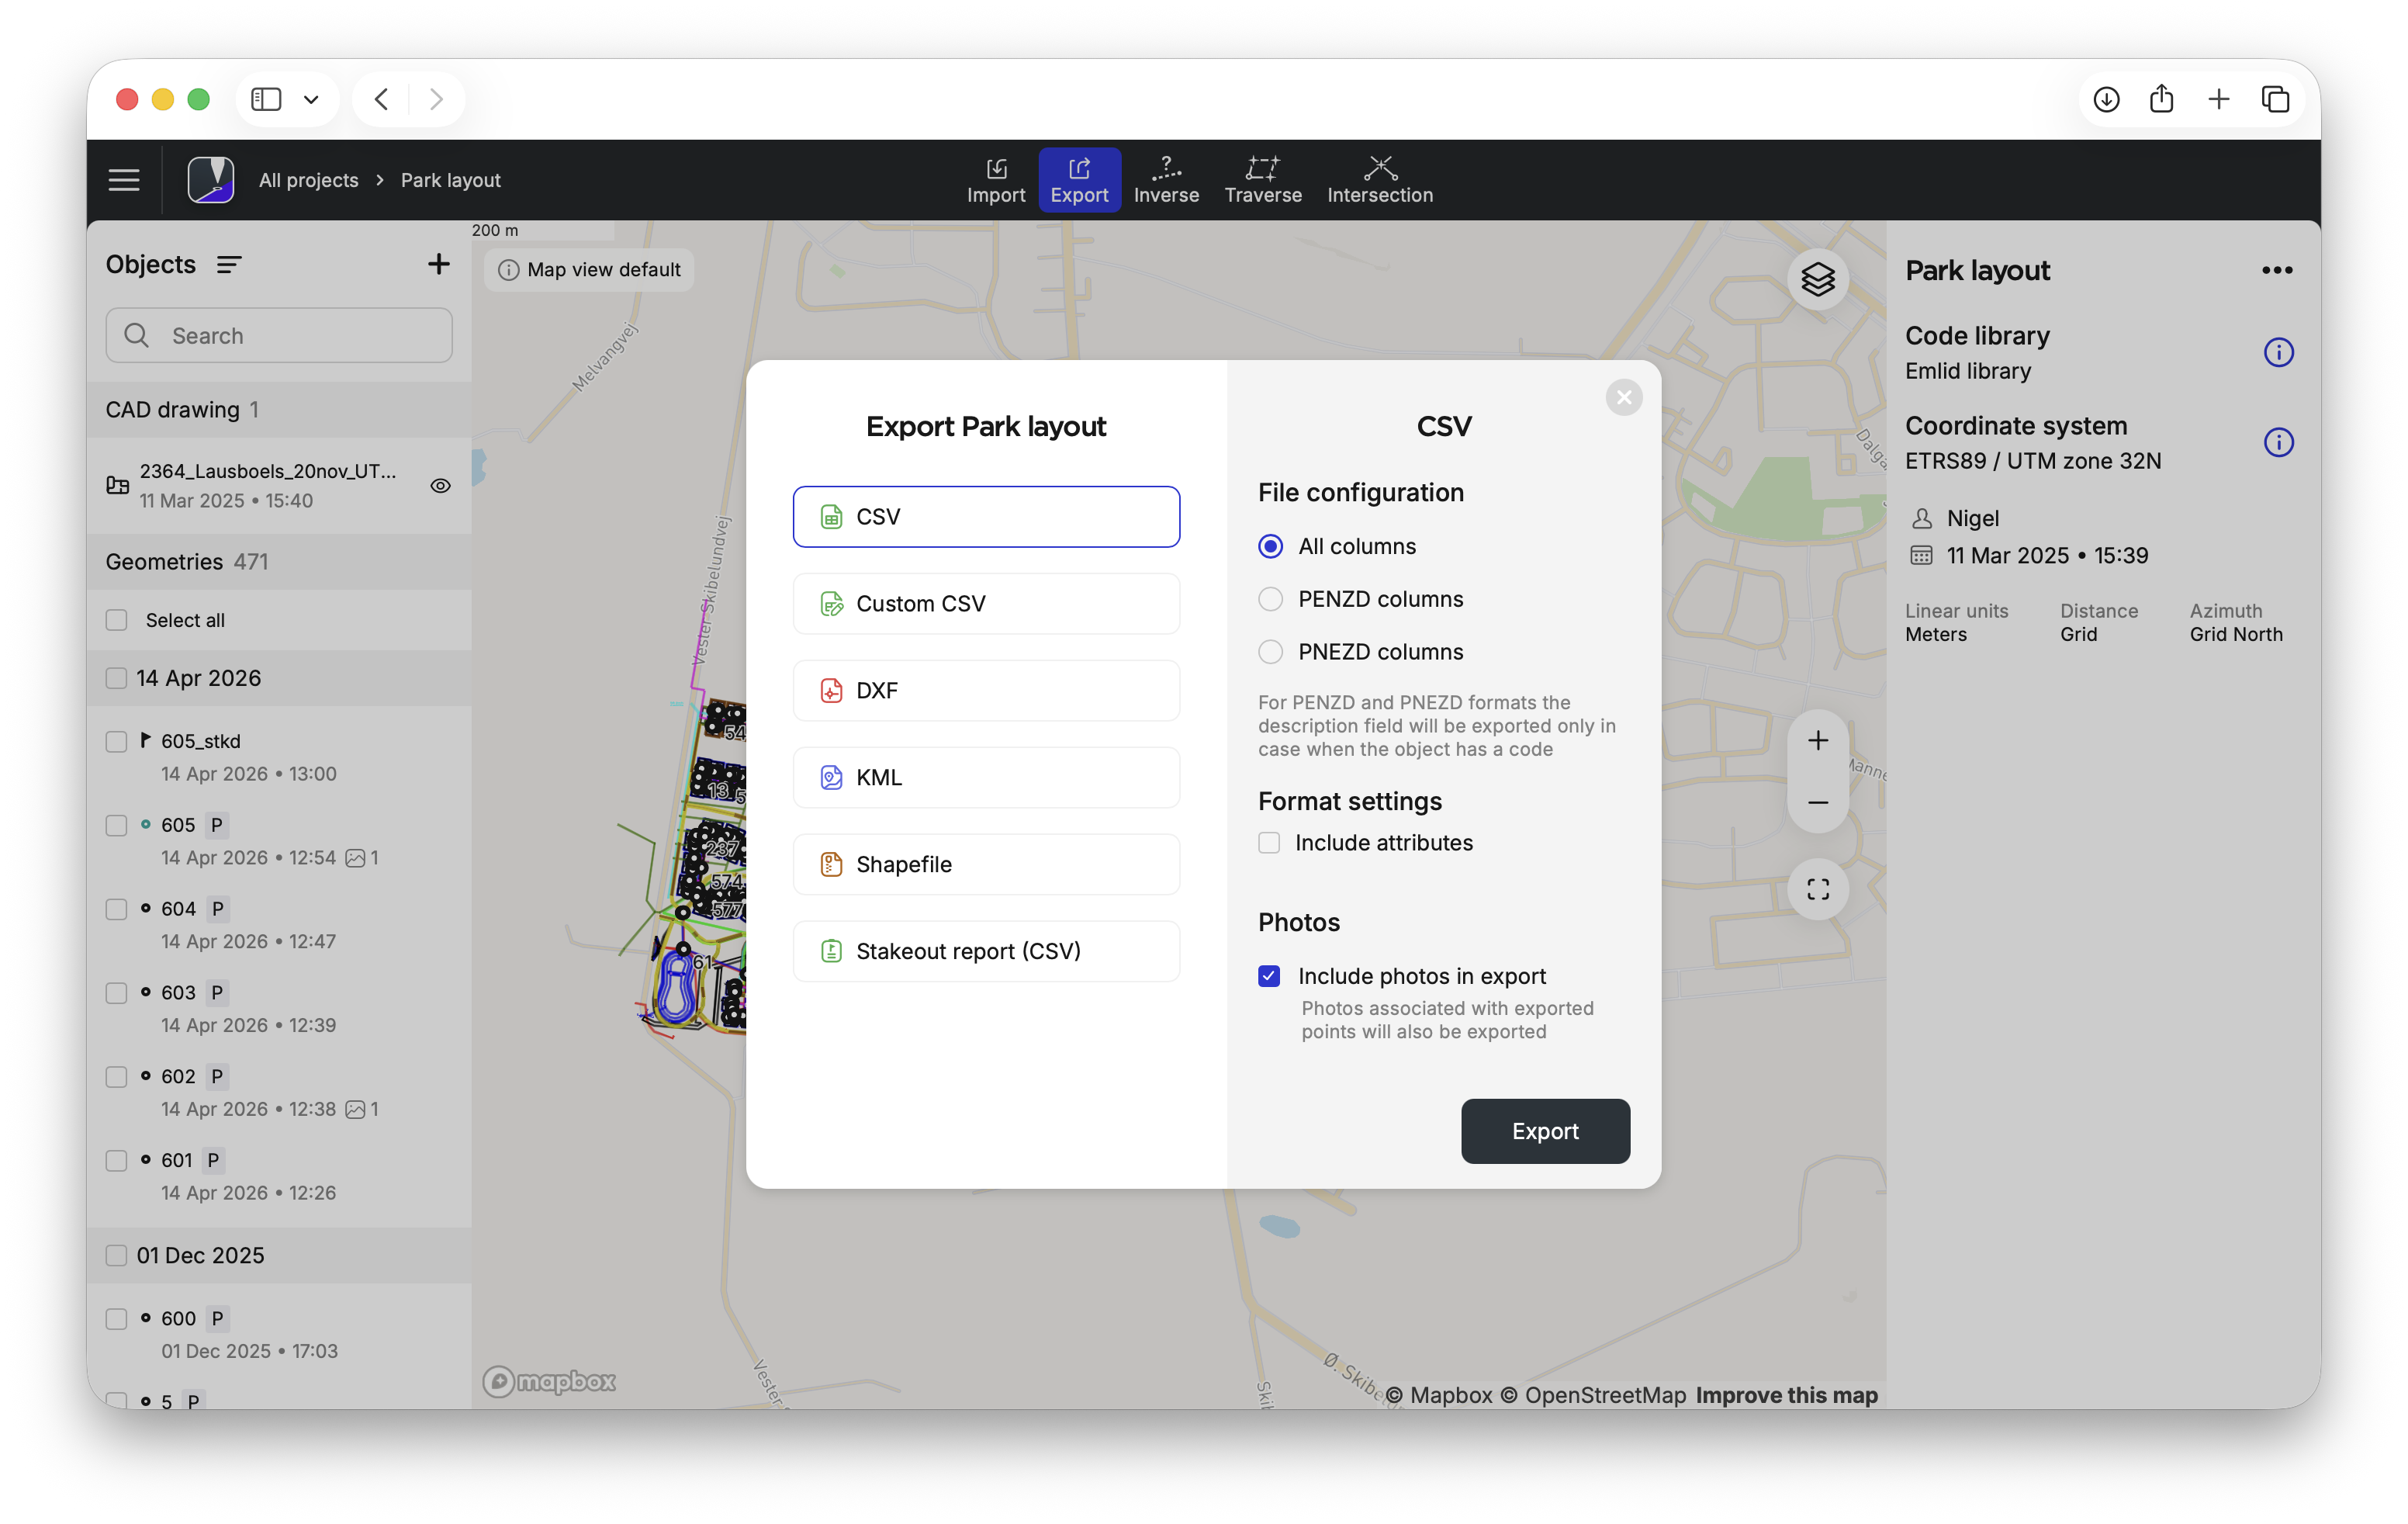The image size is (2408, 1524).
Task: Select Stakeout report (CSV) format
Action: tap(986, 951)
